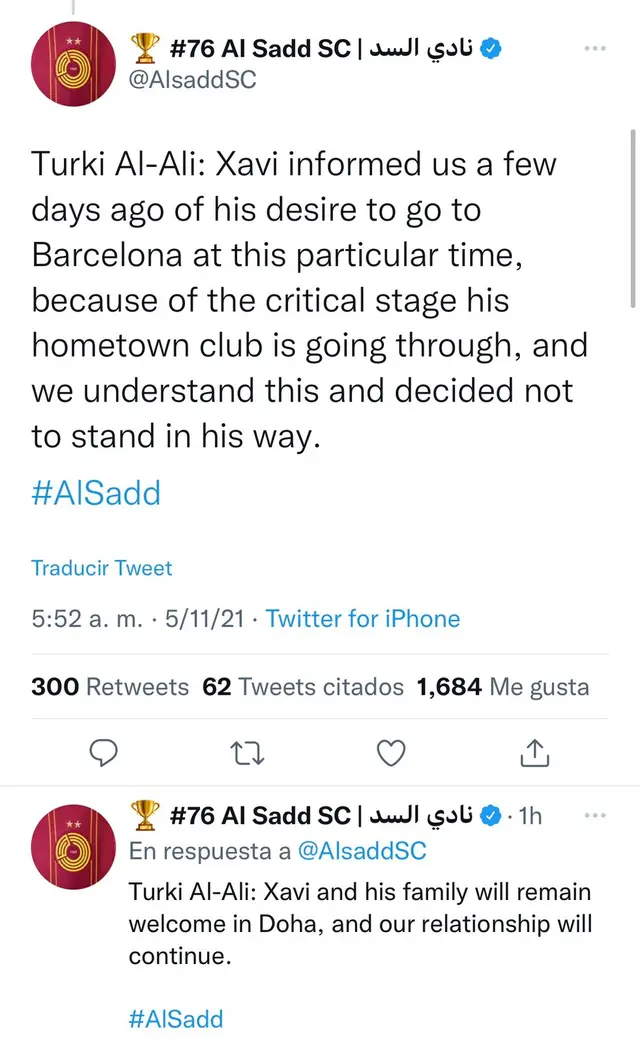
Task: Open Twitter for iPhone source link
Action: pyautogui.click(x=362, y=619)
